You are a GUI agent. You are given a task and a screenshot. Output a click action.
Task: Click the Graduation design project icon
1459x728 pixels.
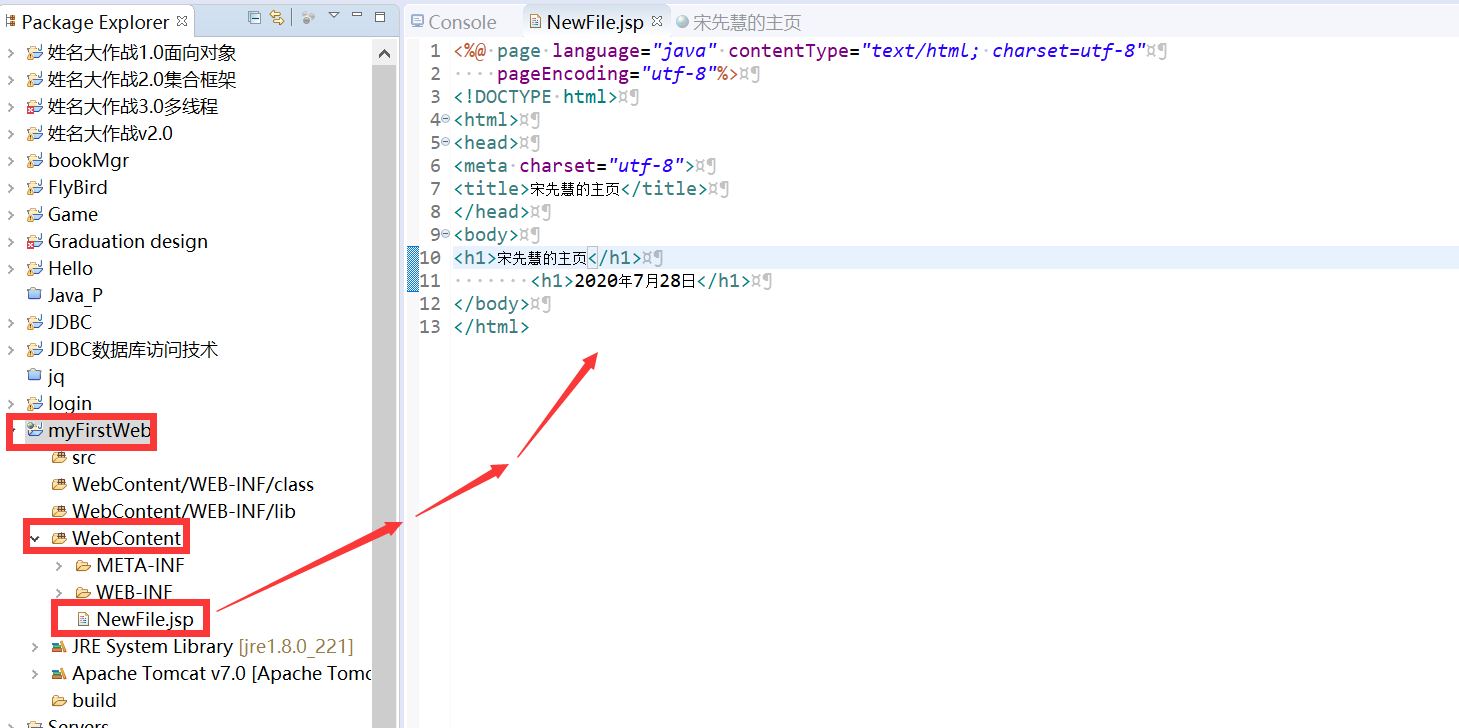tap(35, 242)
